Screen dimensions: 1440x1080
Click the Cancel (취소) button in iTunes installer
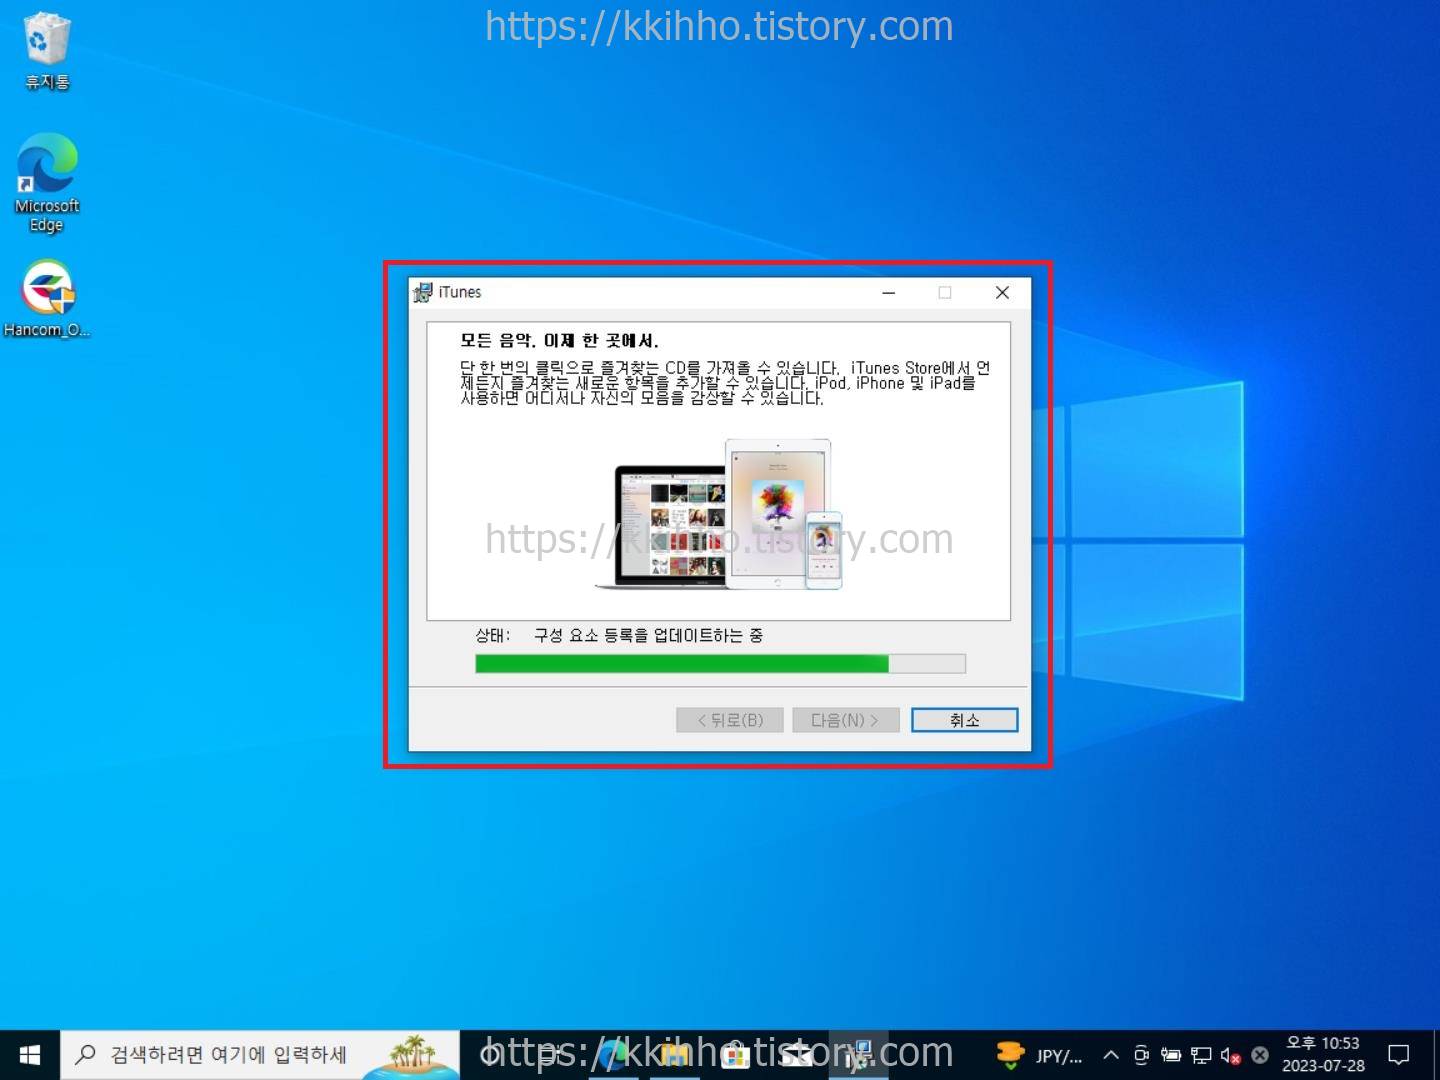964,720
